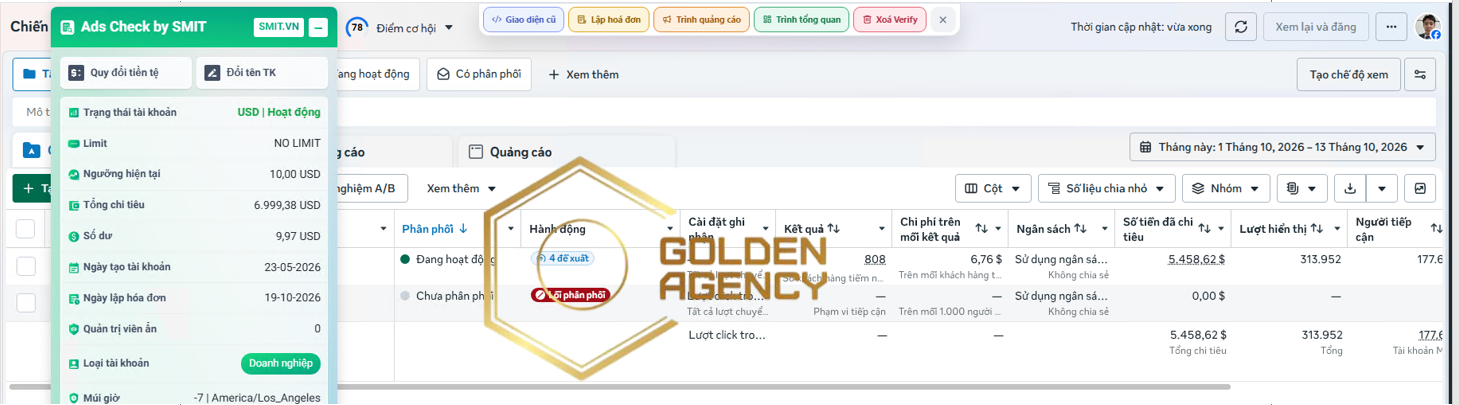
Task: Open the Xem thêm toolbar dropdown
Action: click(461, 188)
